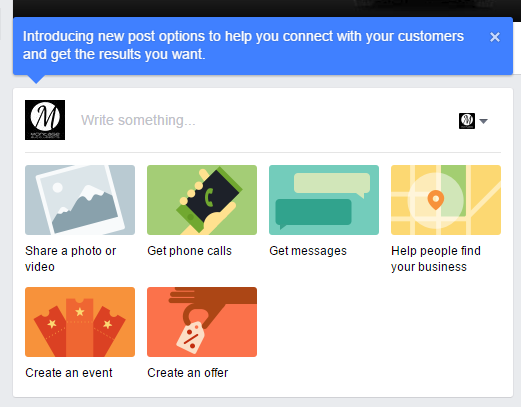Expand the posting identity dropdown arrow
The image size is (521, 407).
pyautogui.click(x=483, y=121)
